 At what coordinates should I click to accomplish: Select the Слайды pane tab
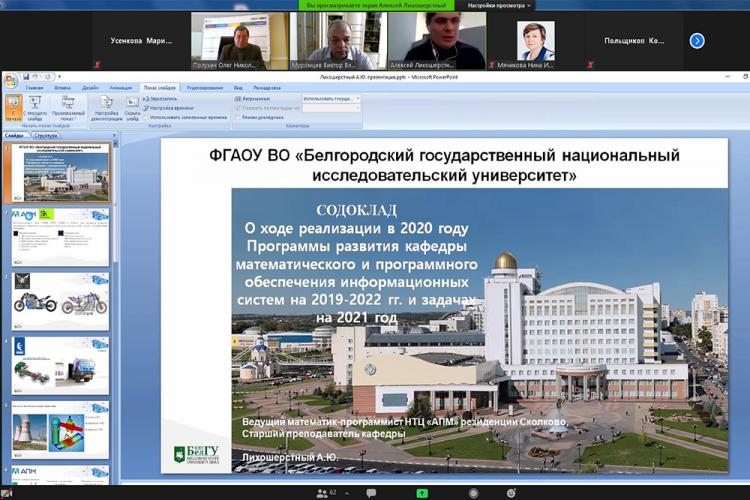click(14, 135)
